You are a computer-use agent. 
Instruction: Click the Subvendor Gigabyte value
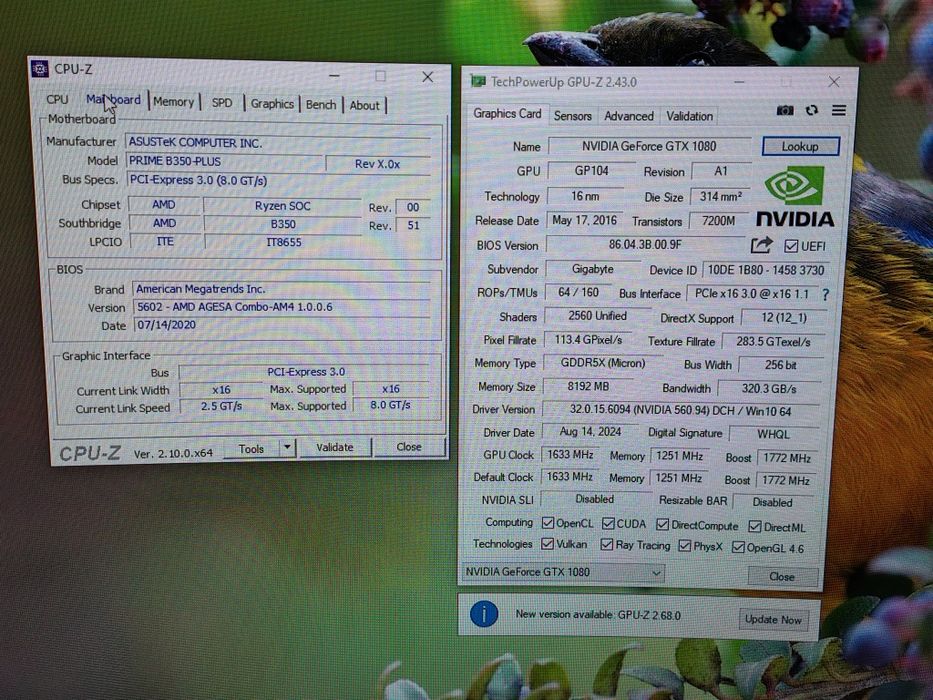(593, 269)
